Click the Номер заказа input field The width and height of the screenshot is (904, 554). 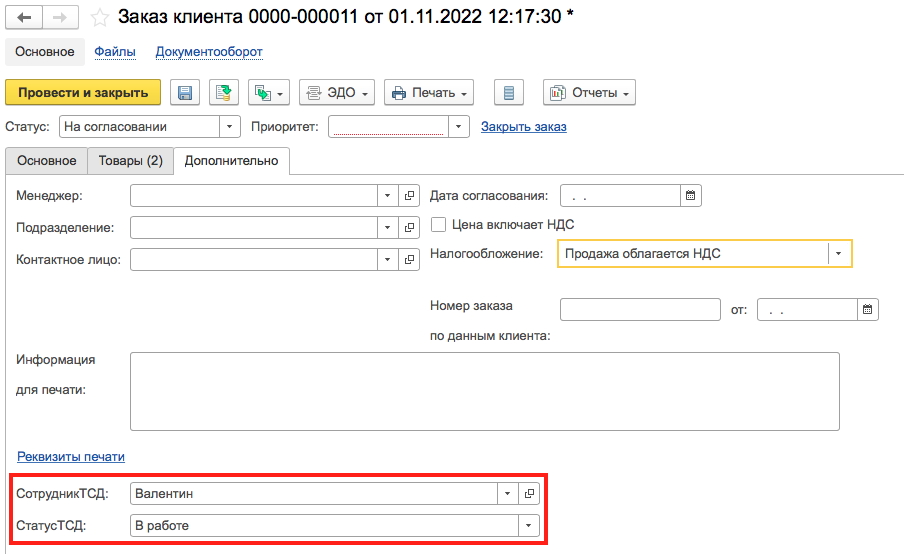click(640, 310)
